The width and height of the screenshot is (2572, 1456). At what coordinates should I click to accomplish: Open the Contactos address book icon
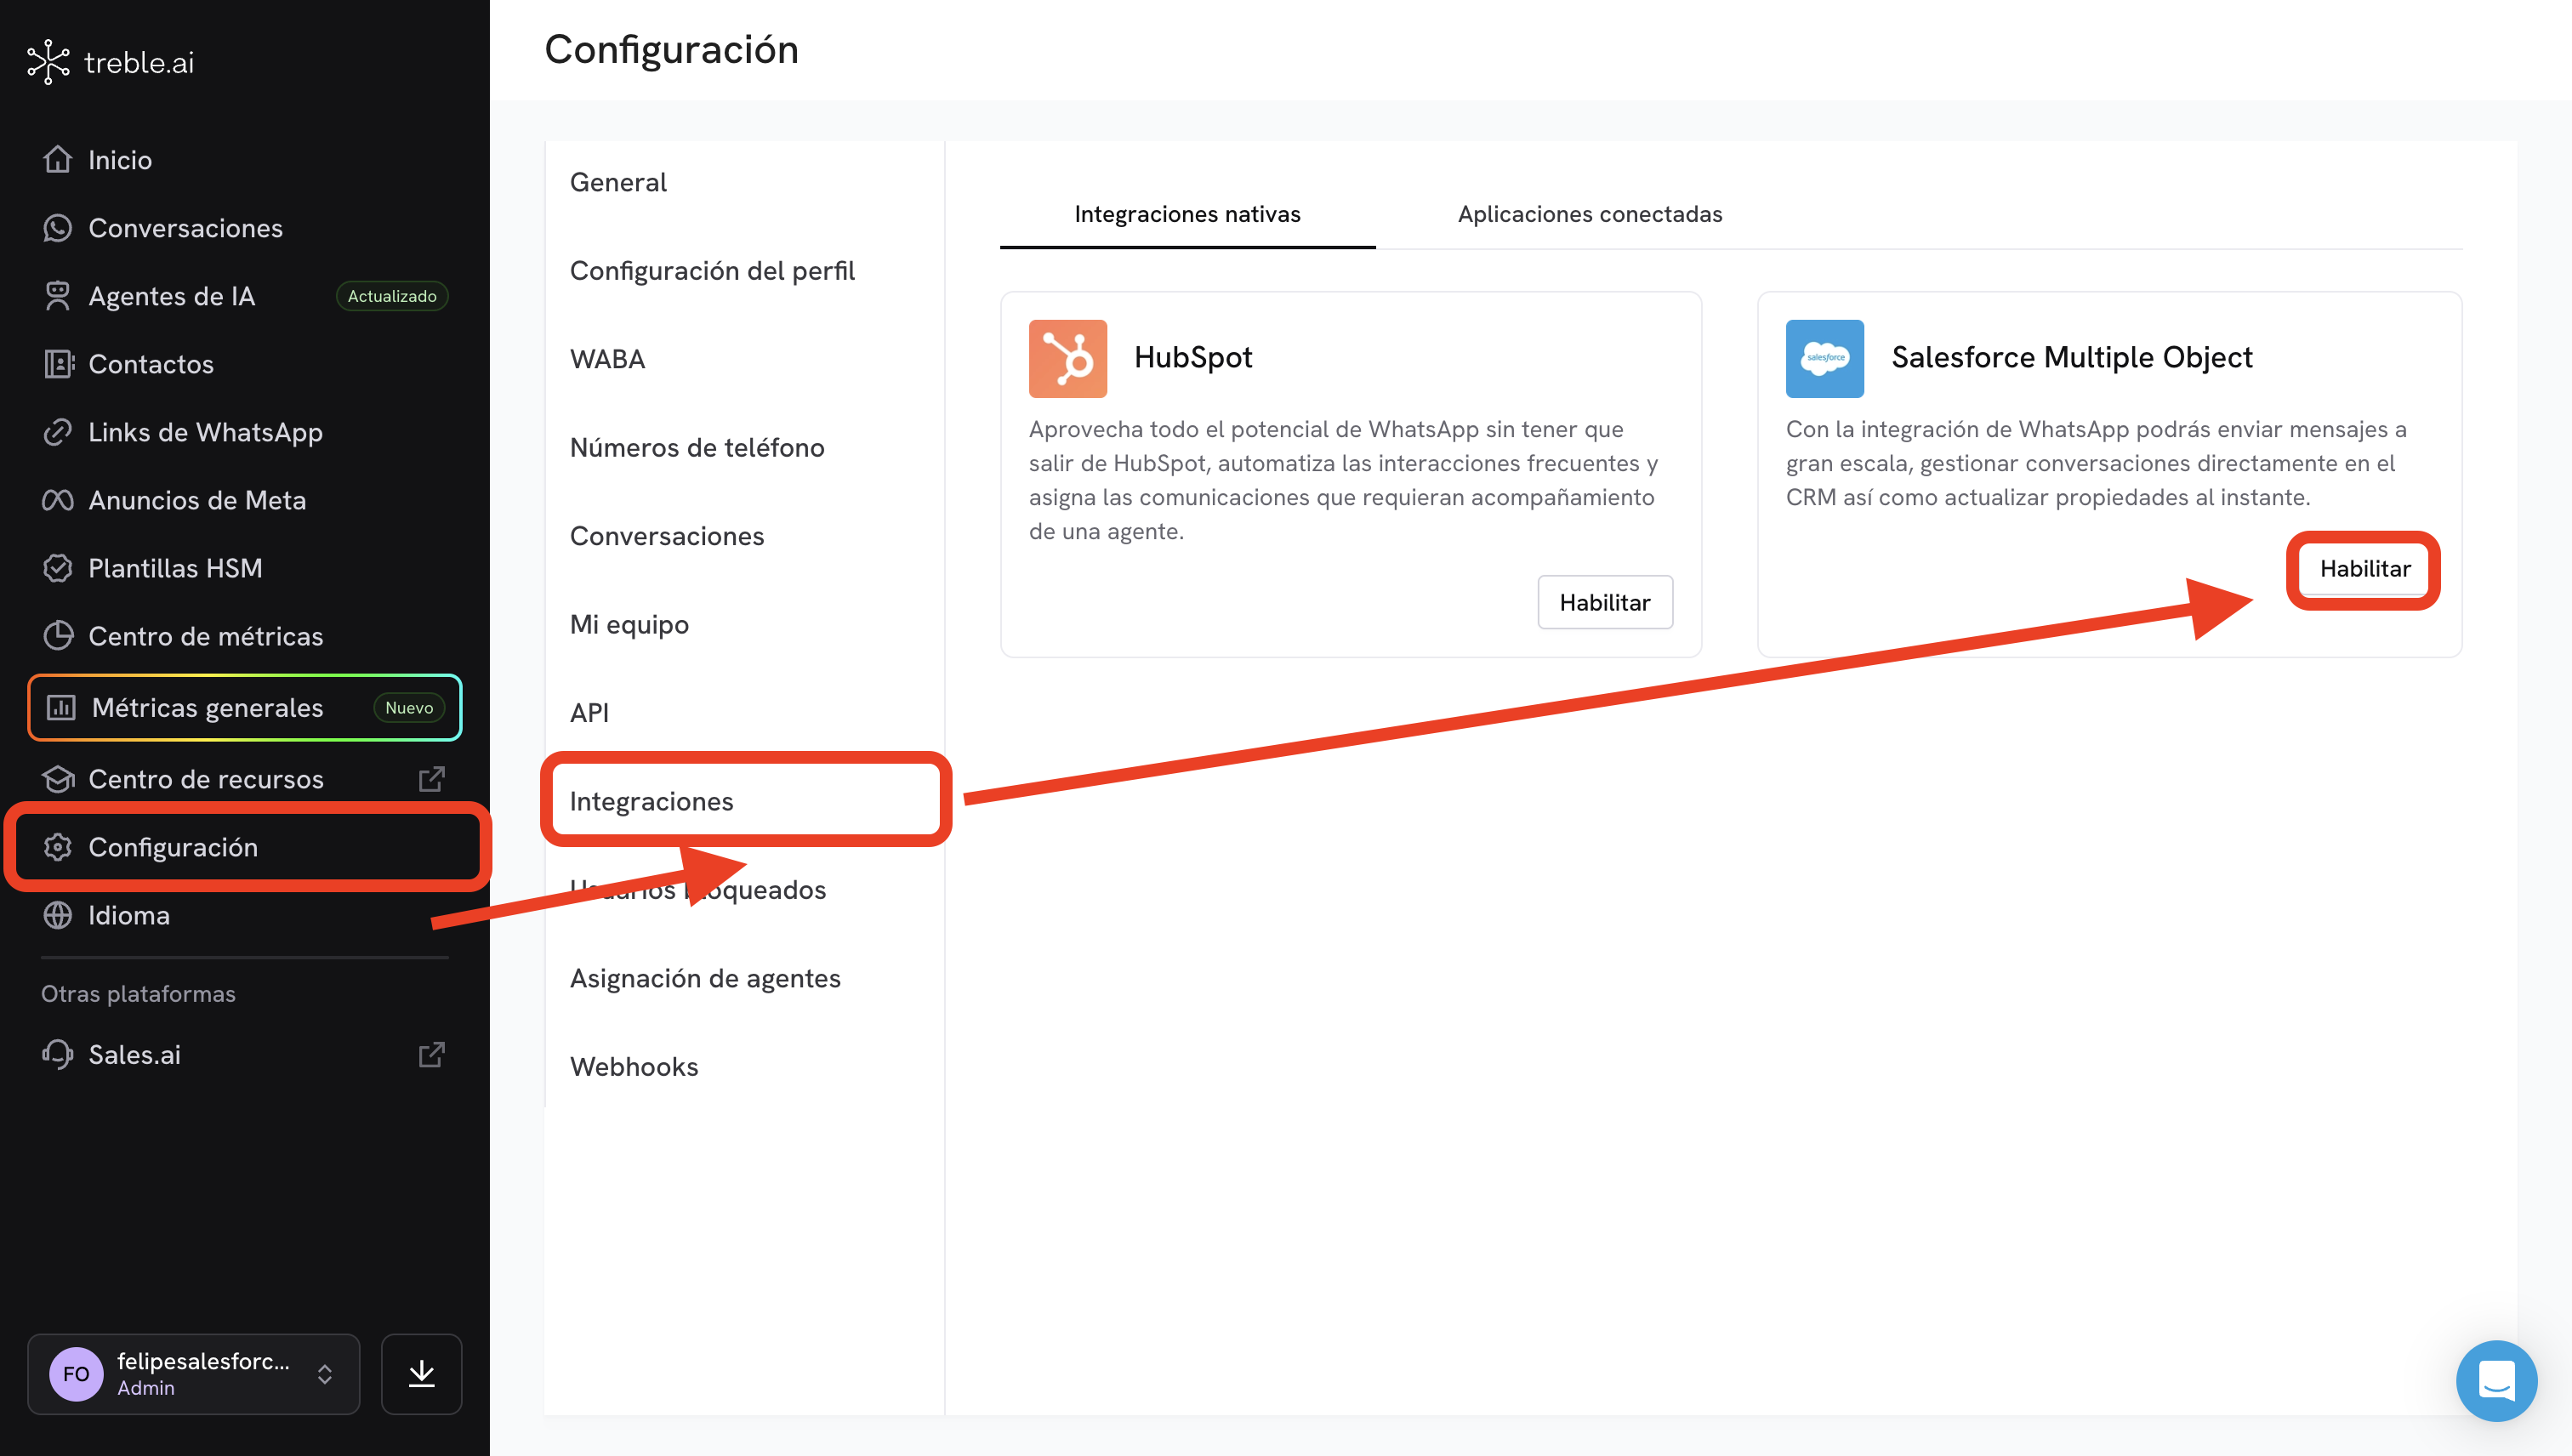[58, 364]
